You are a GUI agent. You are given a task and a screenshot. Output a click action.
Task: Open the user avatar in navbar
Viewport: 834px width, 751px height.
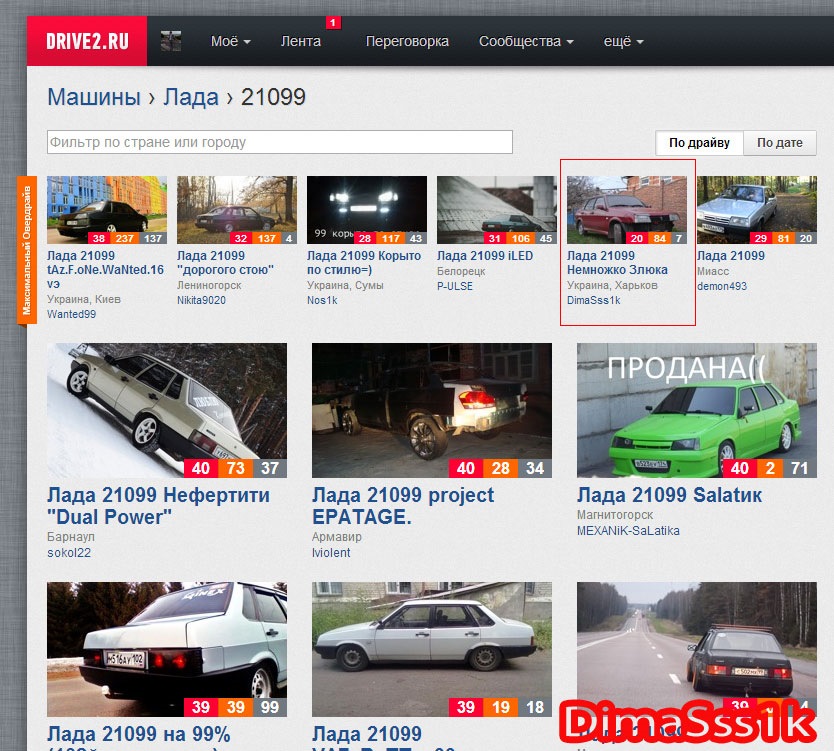(x=171, y=41)
